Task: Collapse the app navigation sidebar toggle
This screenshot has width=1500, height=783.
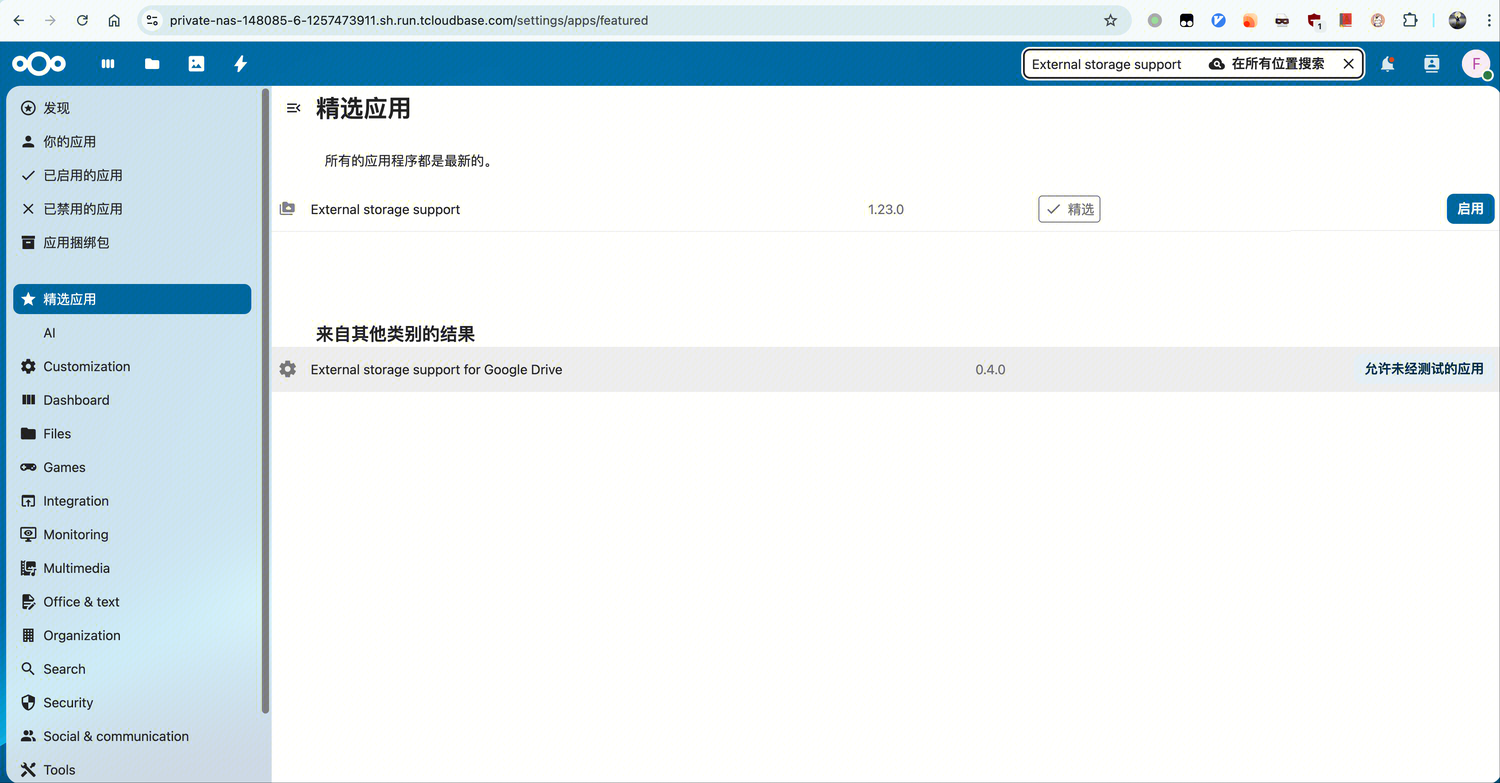Action: (x=293, y=108)
